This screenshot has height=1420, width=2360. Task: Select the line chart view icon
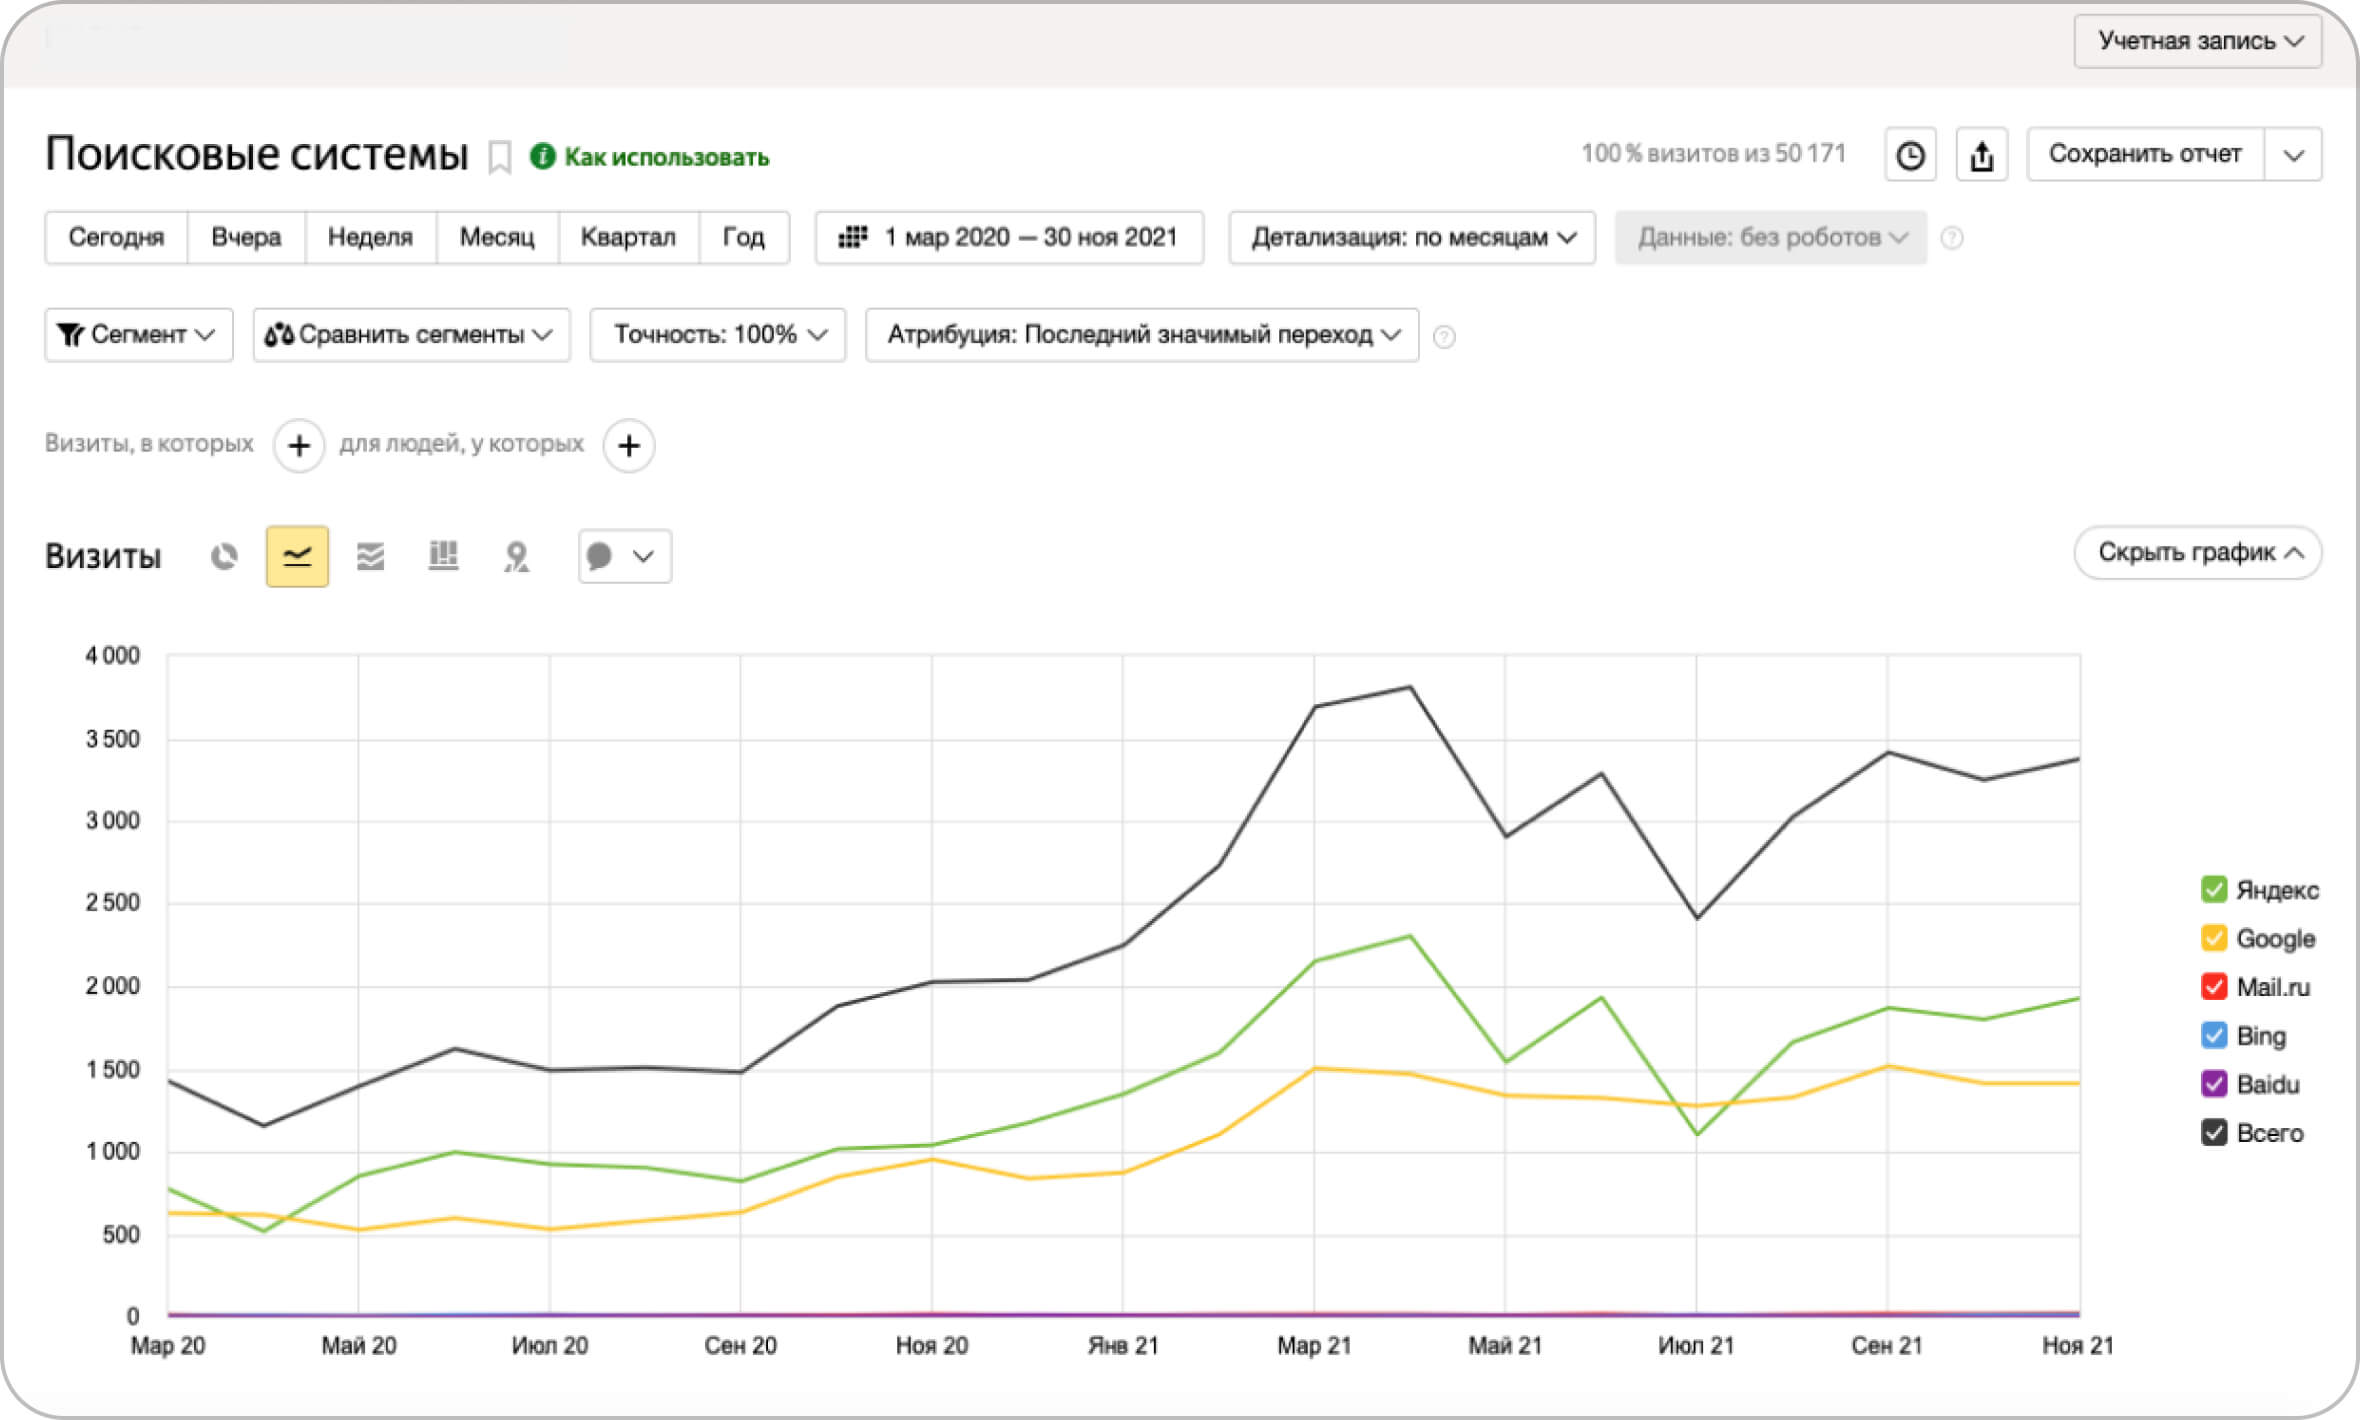pos(297,556)
